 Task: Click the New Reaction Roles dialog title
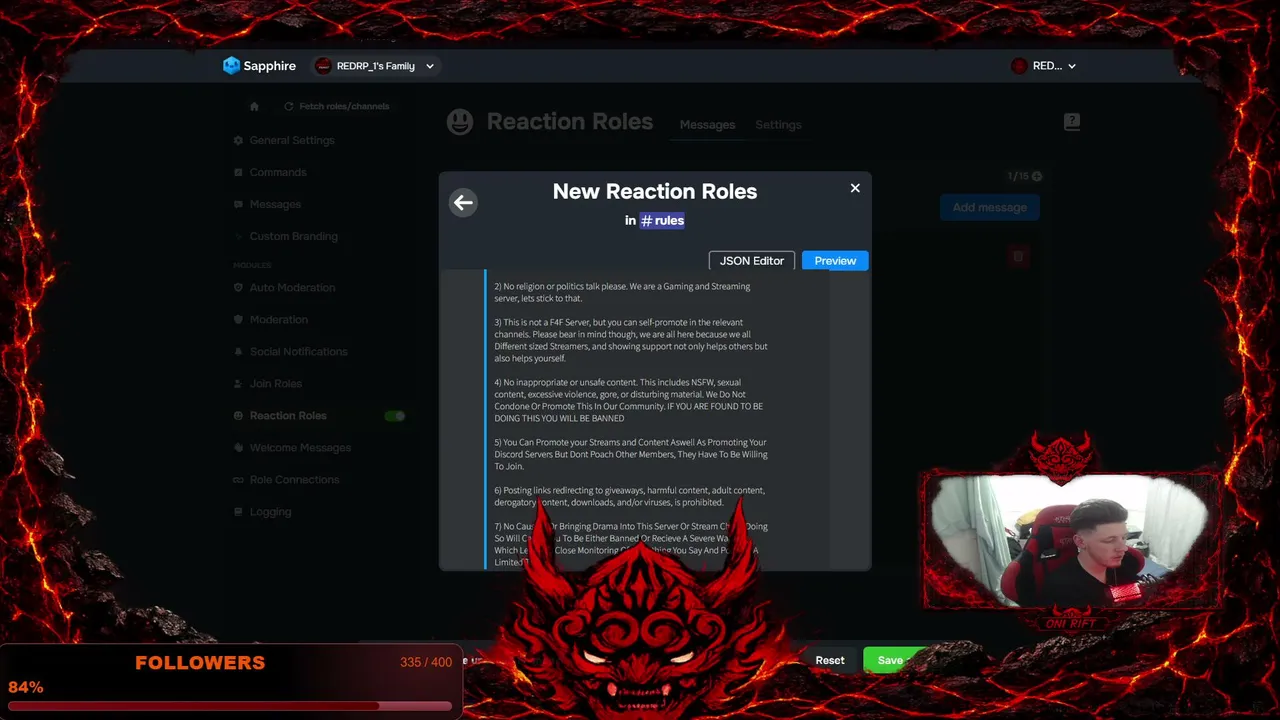tap(655, 191)
